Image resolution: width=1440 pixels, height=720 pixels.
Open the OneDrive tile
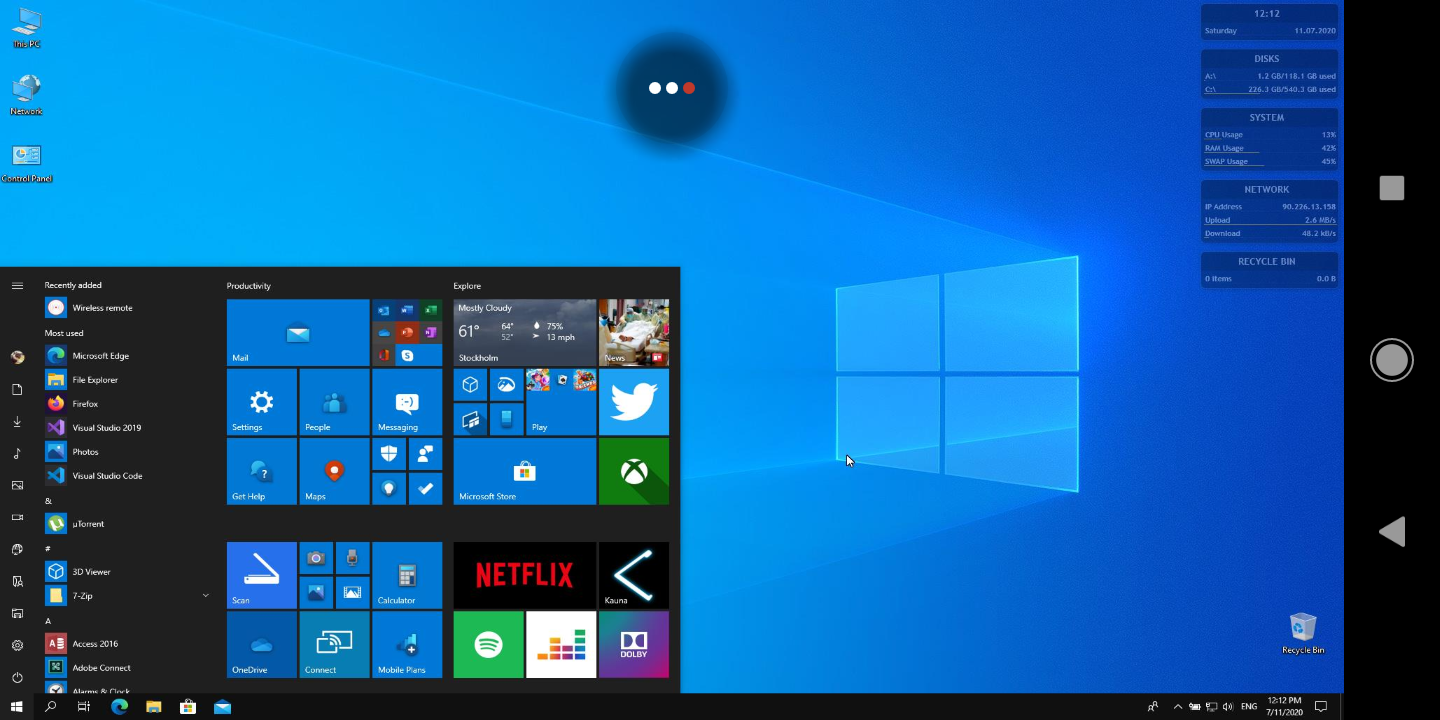pos(262,645)
